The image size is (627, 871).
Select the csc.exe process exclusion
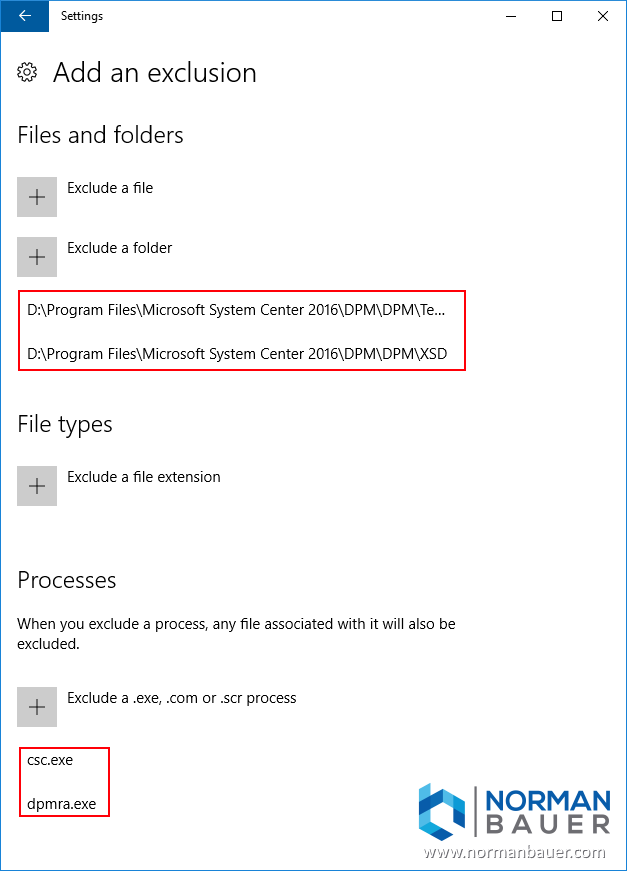tap(51, 760)
